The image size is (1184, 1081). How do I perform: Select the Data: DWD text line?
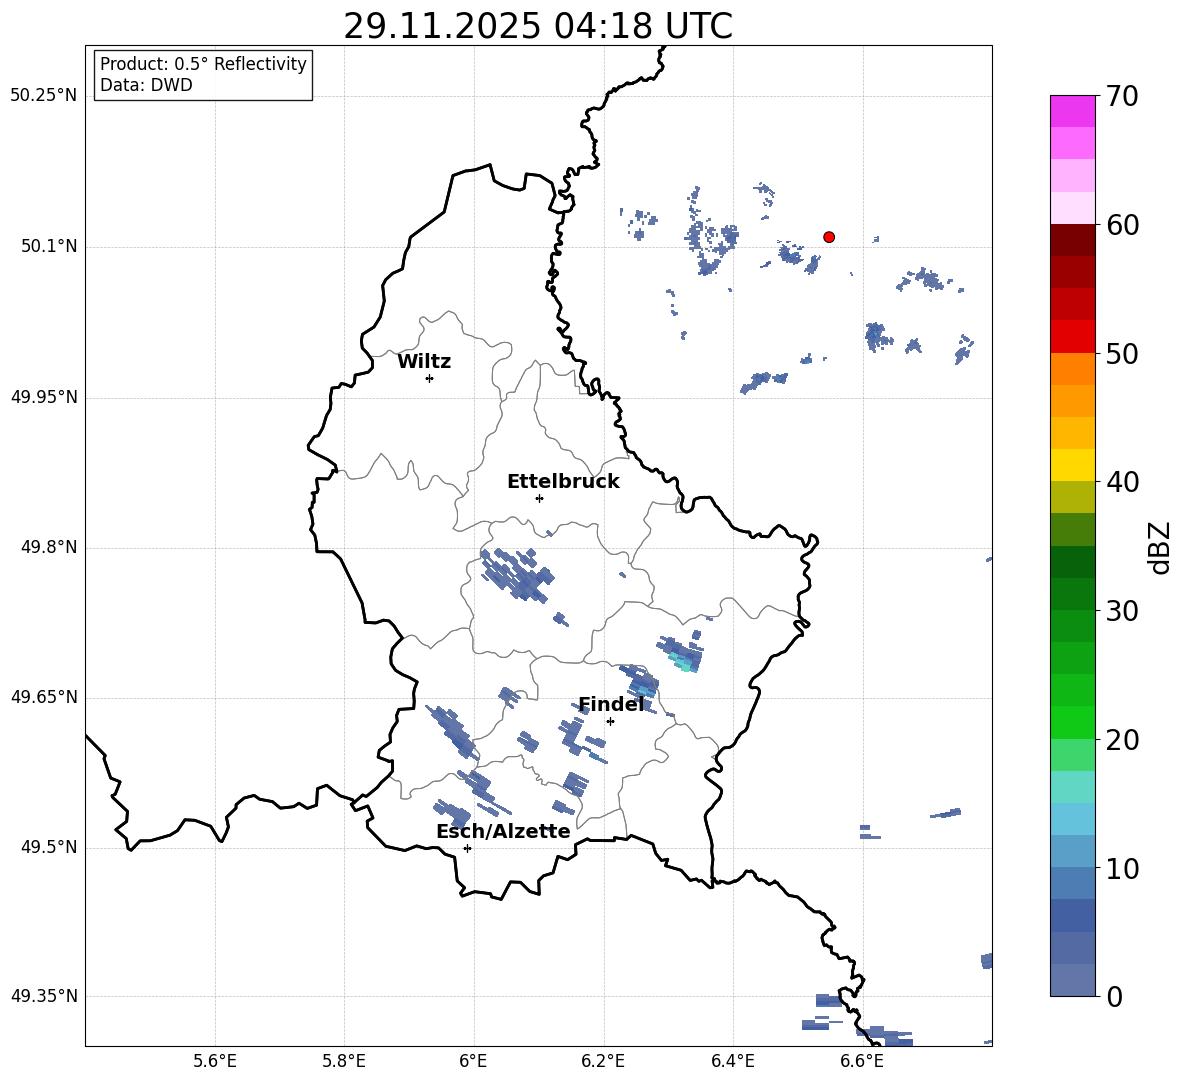(146, 85)
